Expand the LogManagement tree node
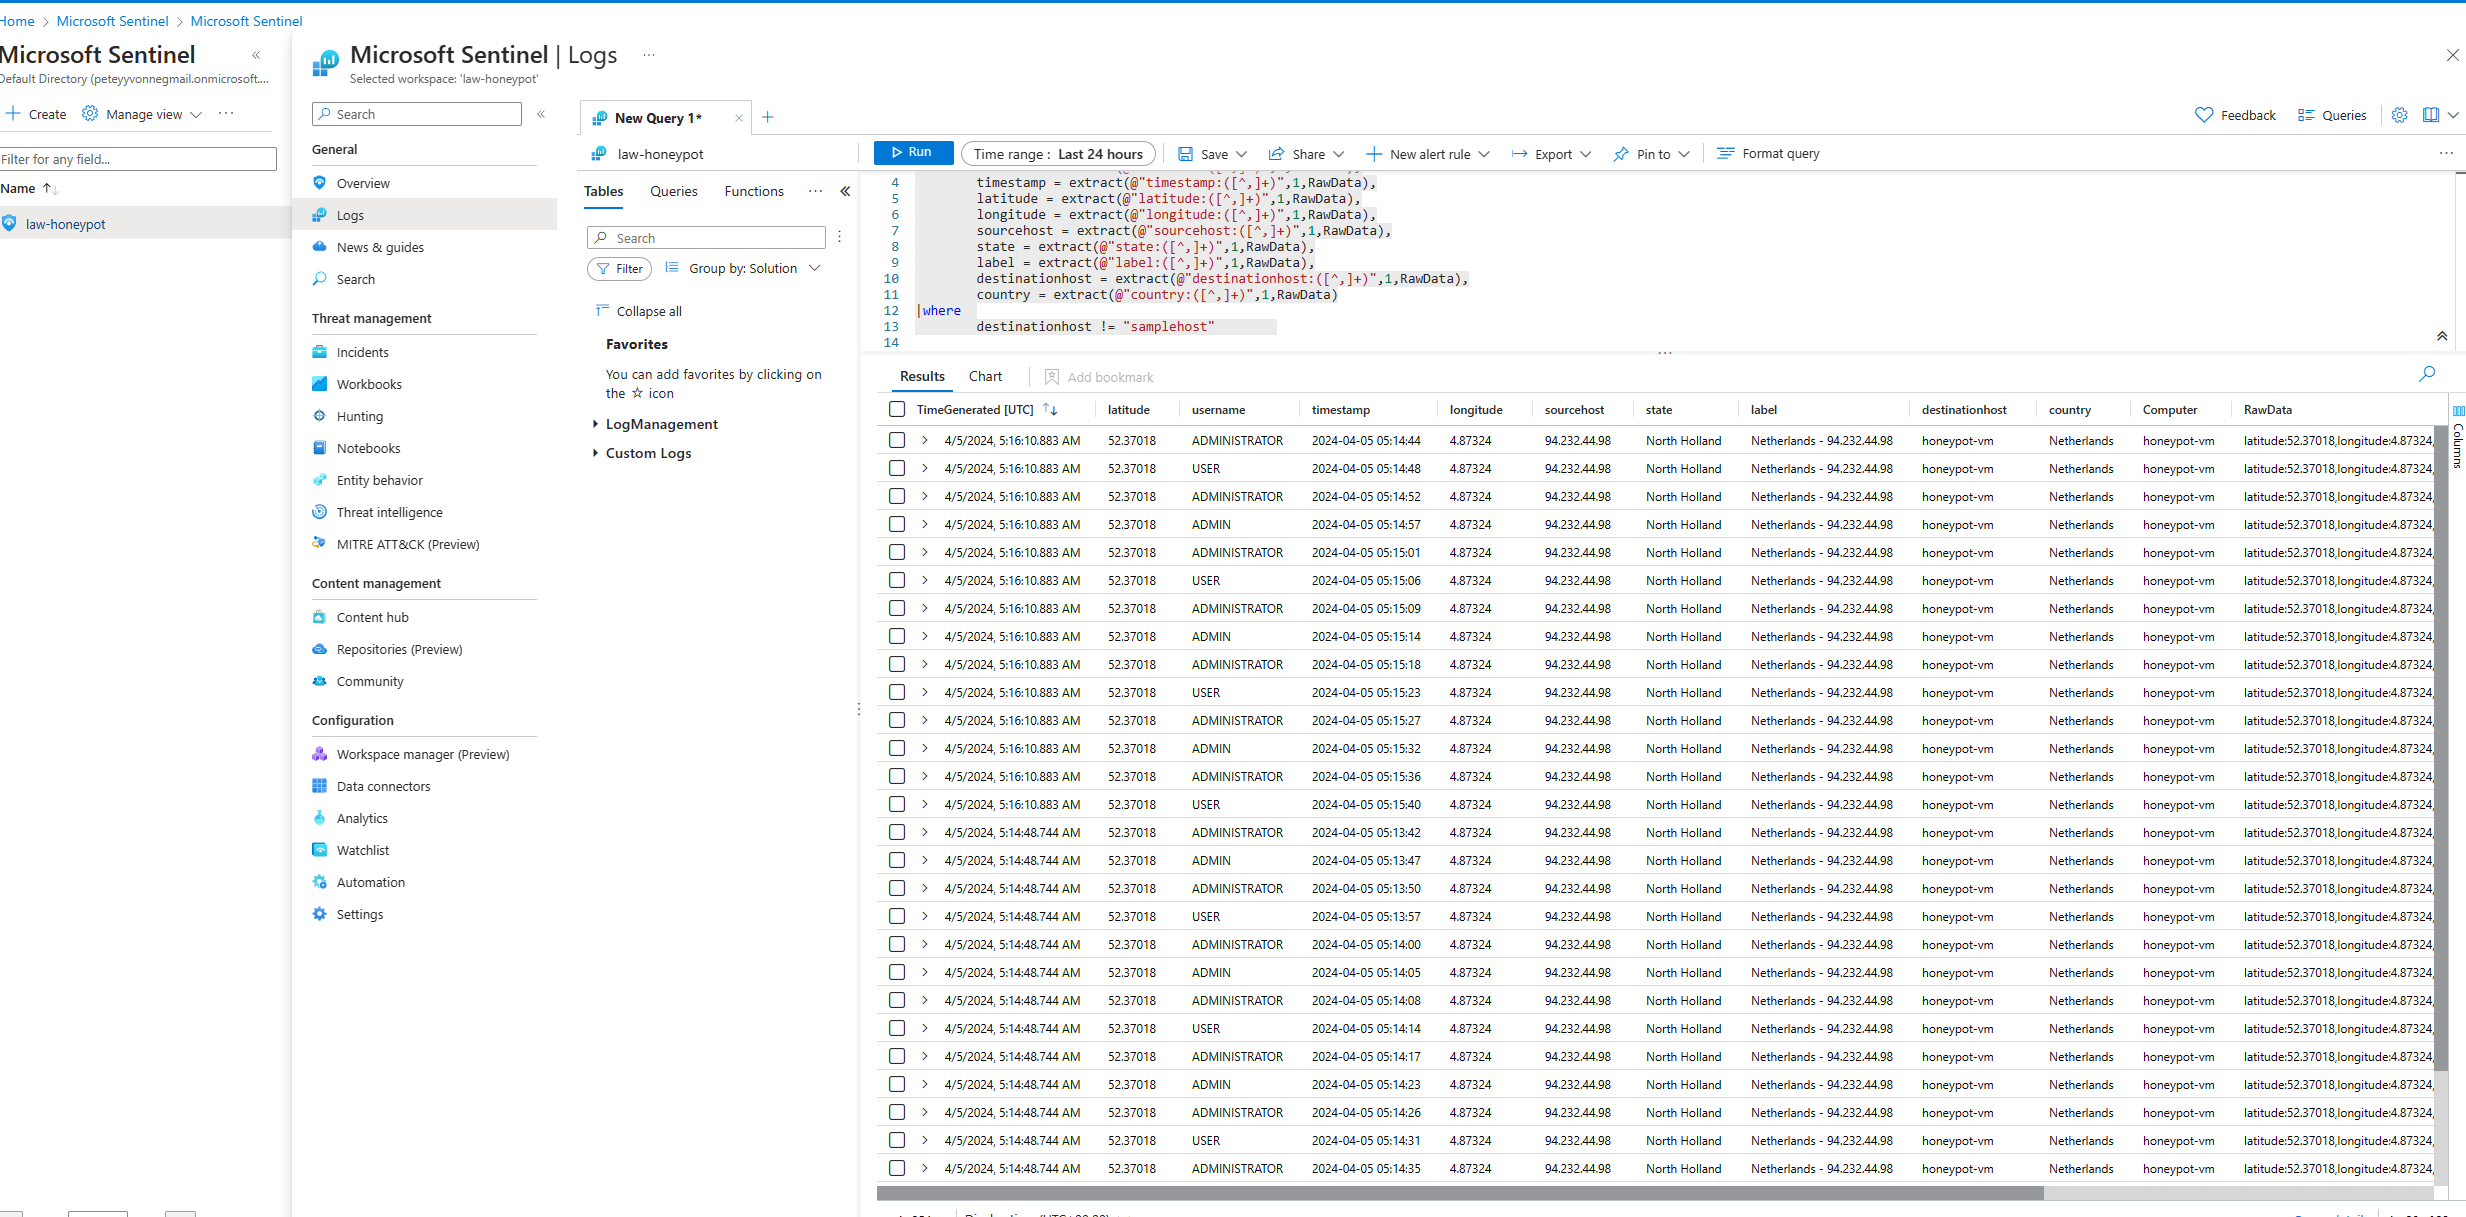 595,424
